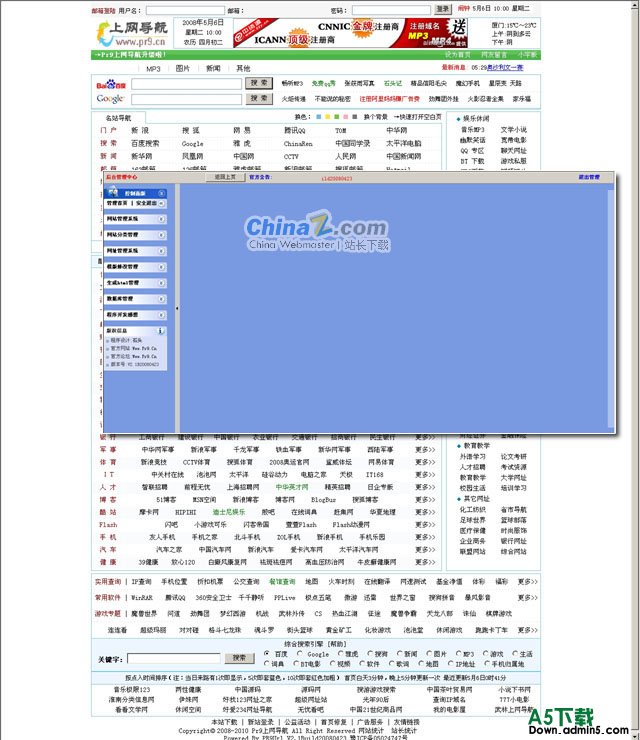
Task: Open the 魔兽世界 link in 游戏专题
Action: [x=144, y=614]
